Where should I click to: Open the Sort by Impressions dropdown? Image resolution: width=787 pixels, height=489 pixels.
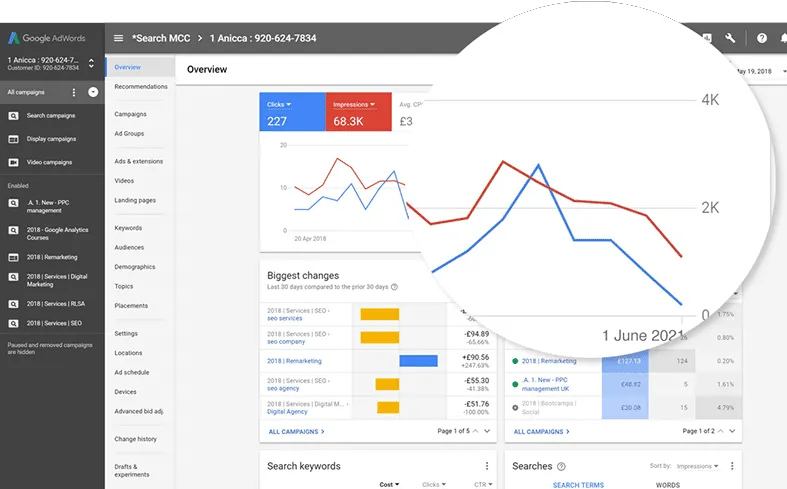click(698, 466)
